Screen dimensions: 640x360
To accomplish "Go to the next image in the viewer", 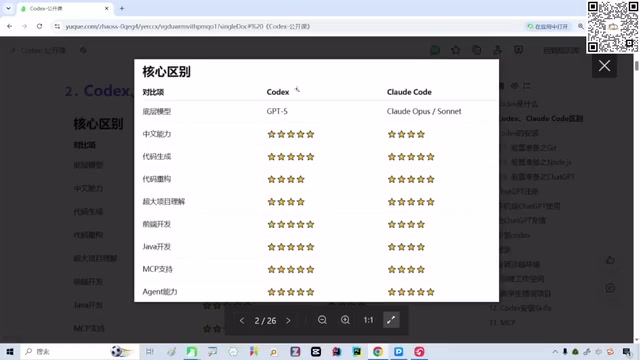I will tap(288, 321).
